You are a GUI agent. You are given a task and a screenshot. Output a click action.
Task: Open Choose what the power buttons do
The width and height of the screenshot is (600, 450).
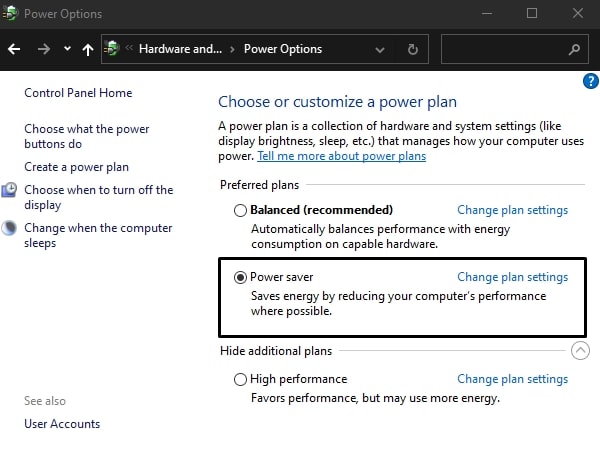click(x=86, y=136)
